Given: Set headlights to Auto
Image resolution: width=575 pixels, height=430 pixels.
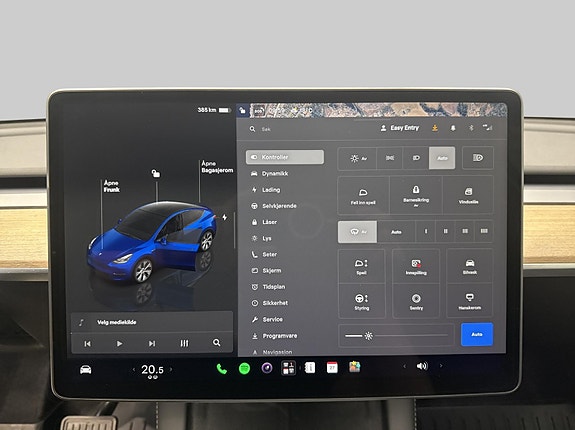Looking at the screenshot, I should (x=442, y=158).
